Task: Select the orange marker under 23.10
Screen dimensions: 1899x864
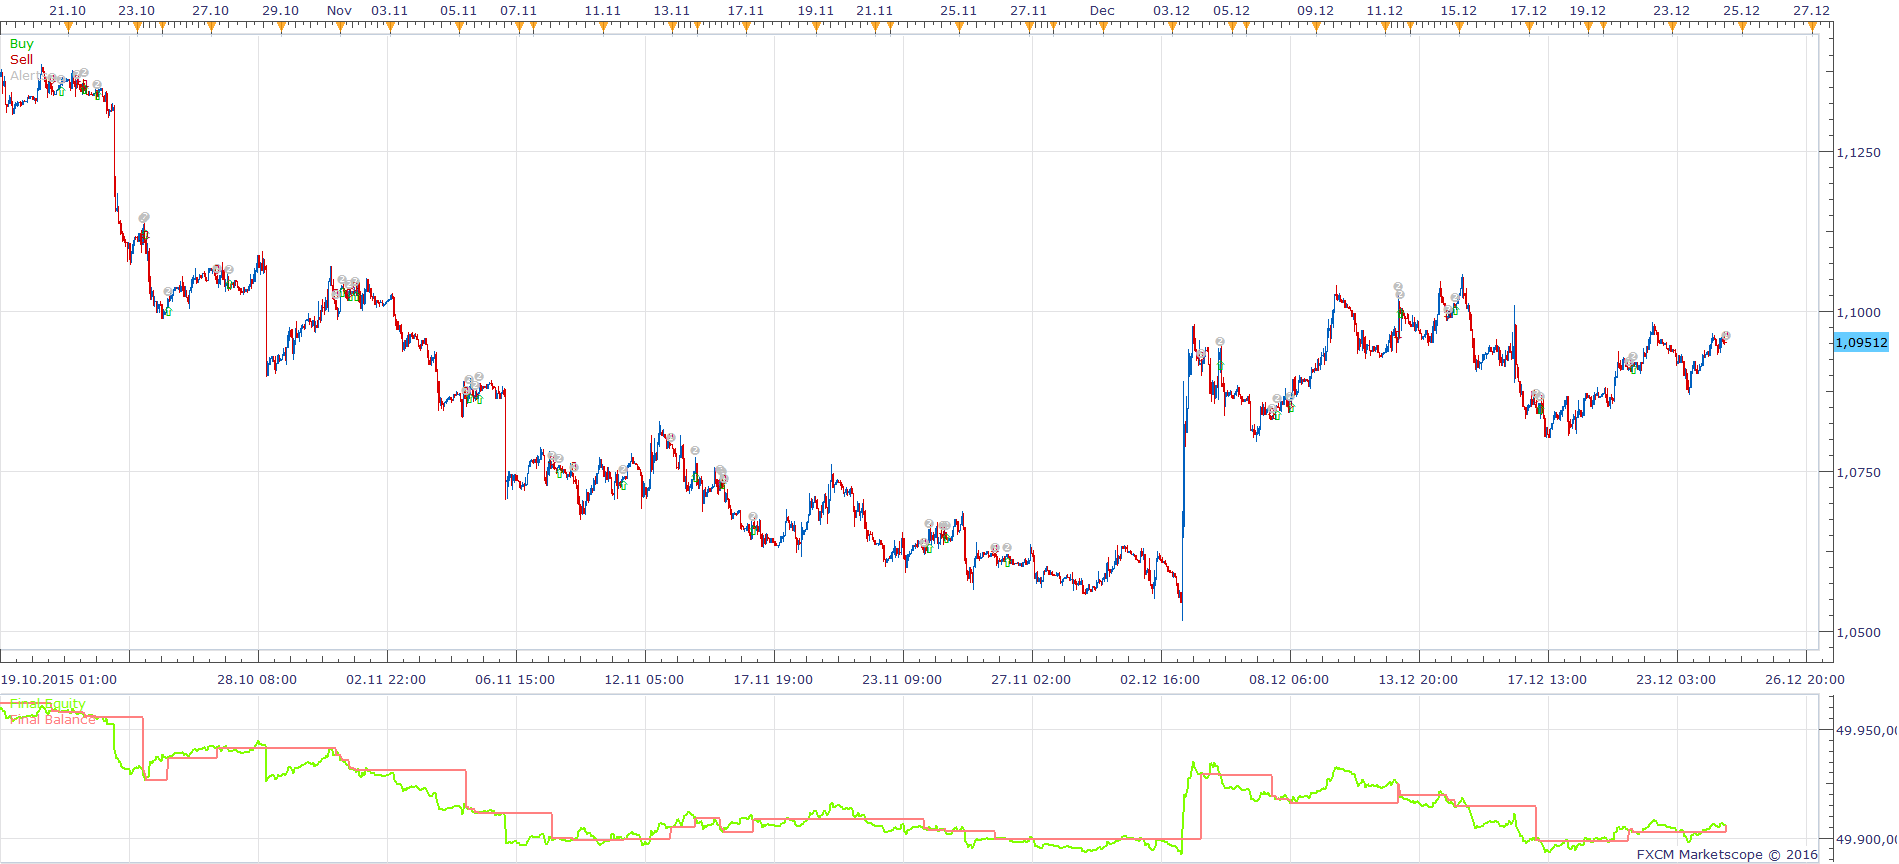Action: point(137,27)
